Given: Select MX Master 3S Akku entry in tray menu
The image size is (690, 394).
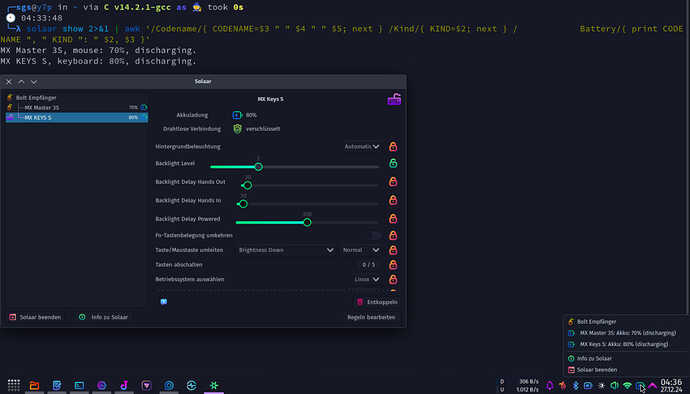Looking at the screenshot, I should pos(627,333).
